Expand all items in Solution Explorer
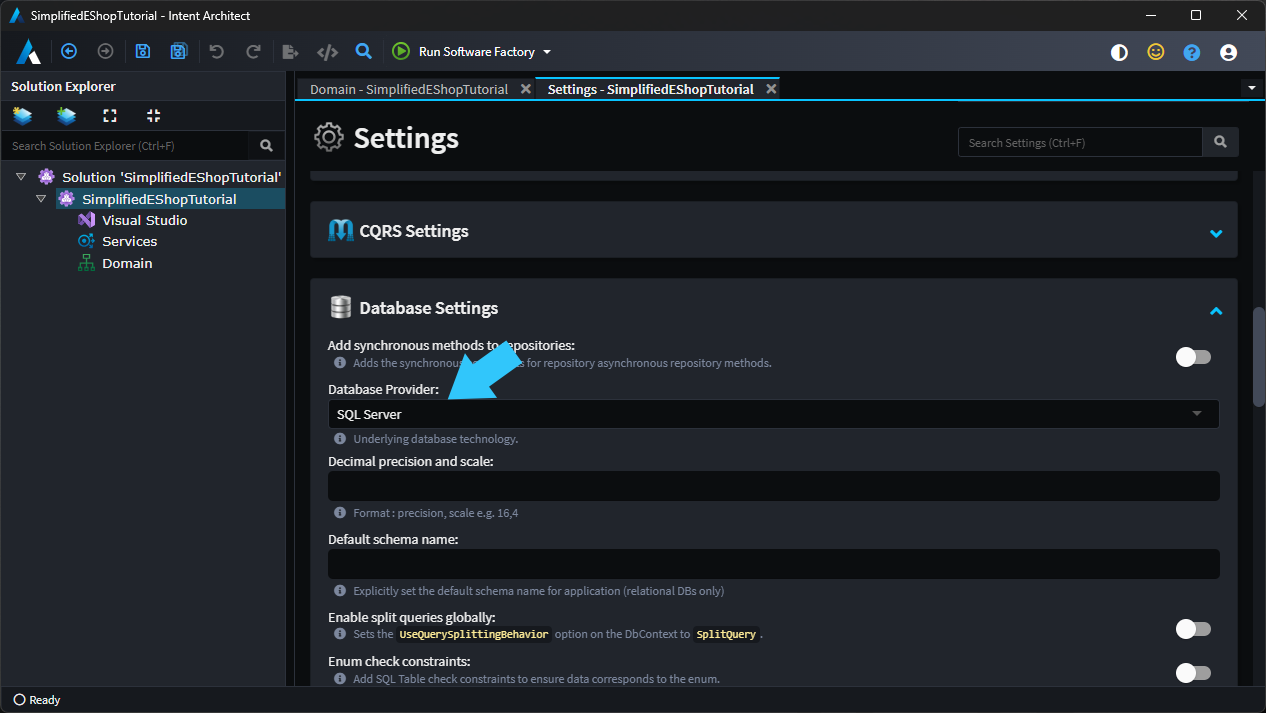 click(x=110, y=116)
